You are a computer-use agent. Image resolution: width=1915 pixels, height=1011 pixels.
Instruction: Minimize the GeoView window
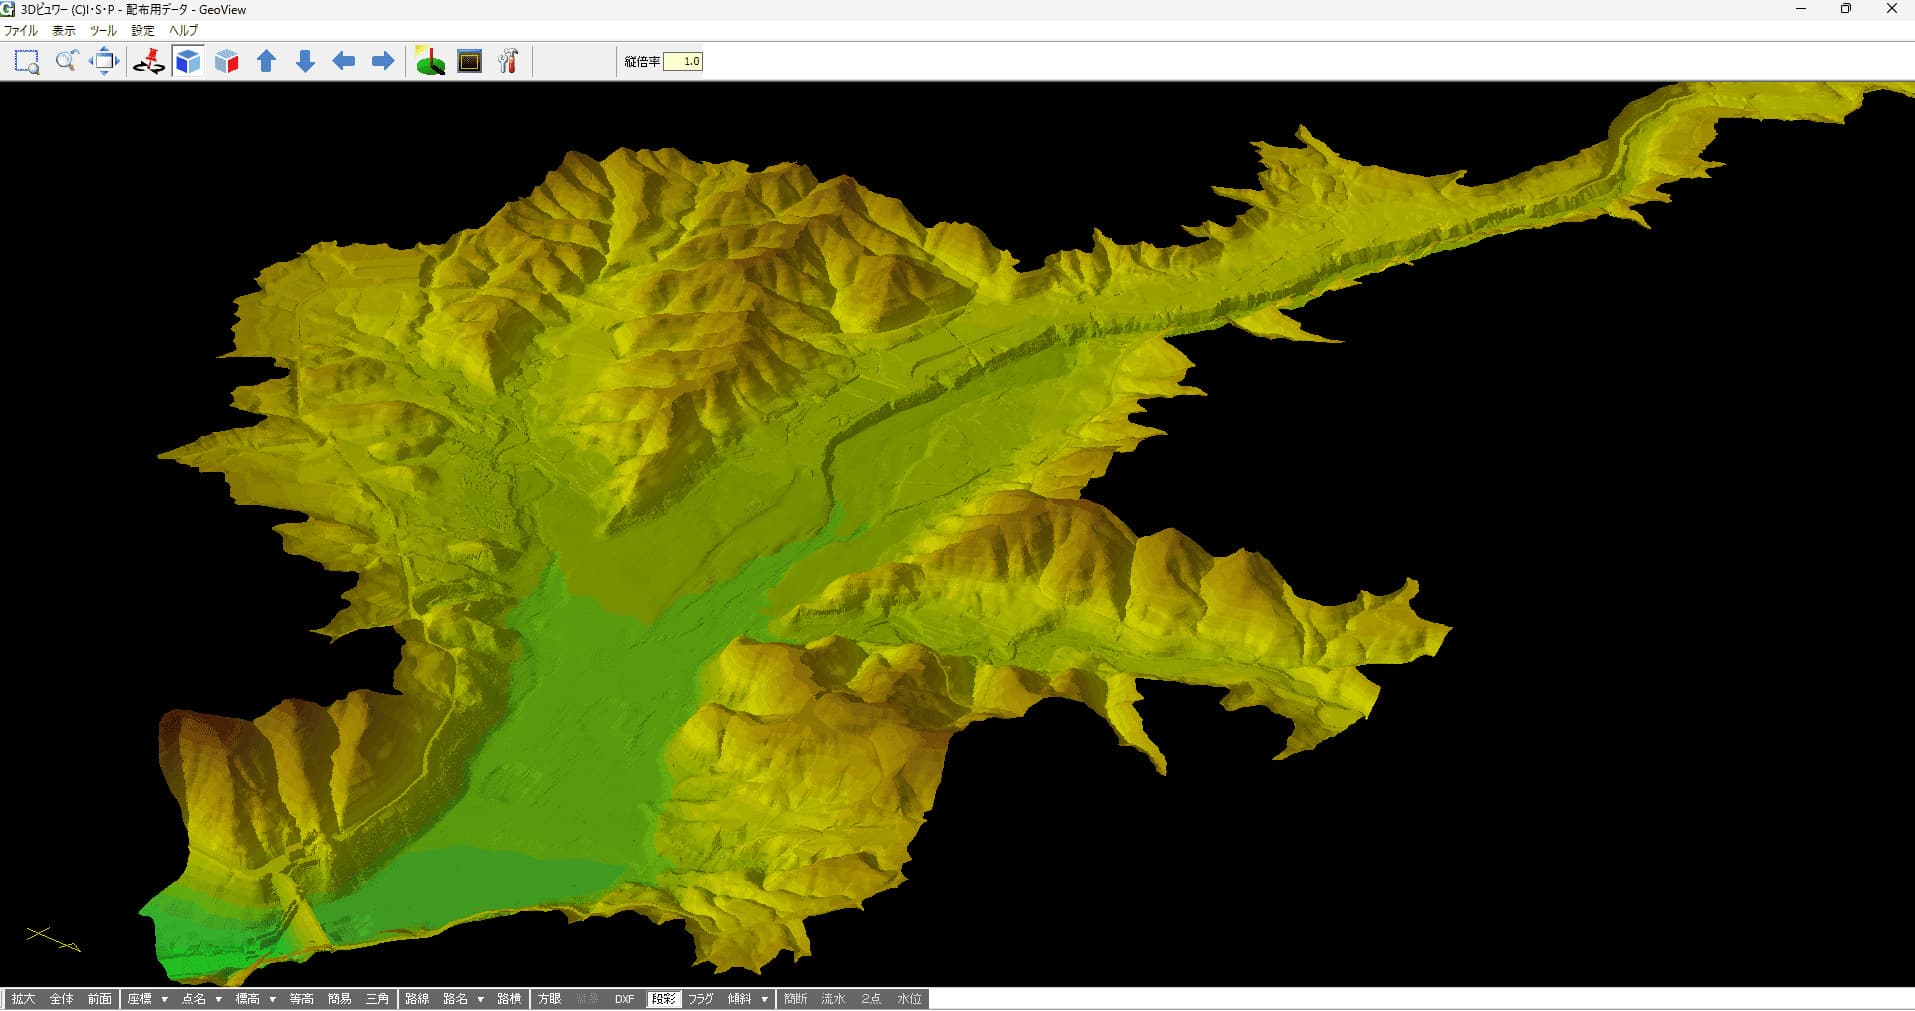[1801, 9]
